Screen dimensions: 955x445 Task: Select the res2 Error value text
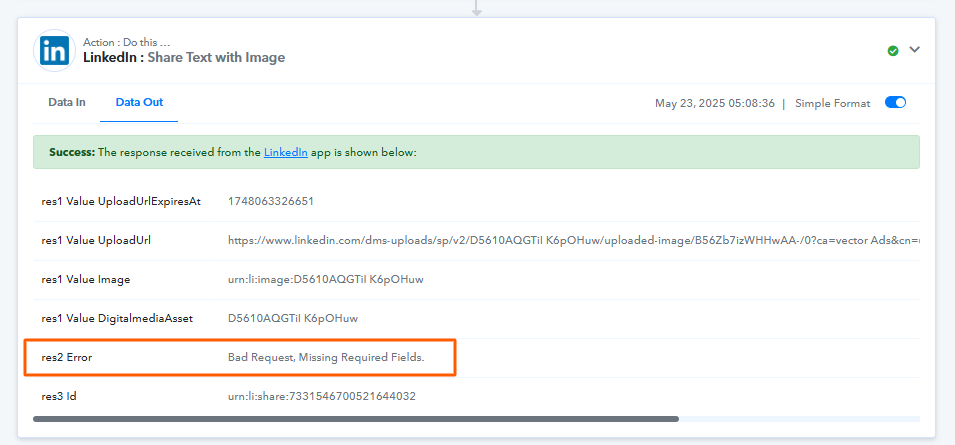pos(326,357)
